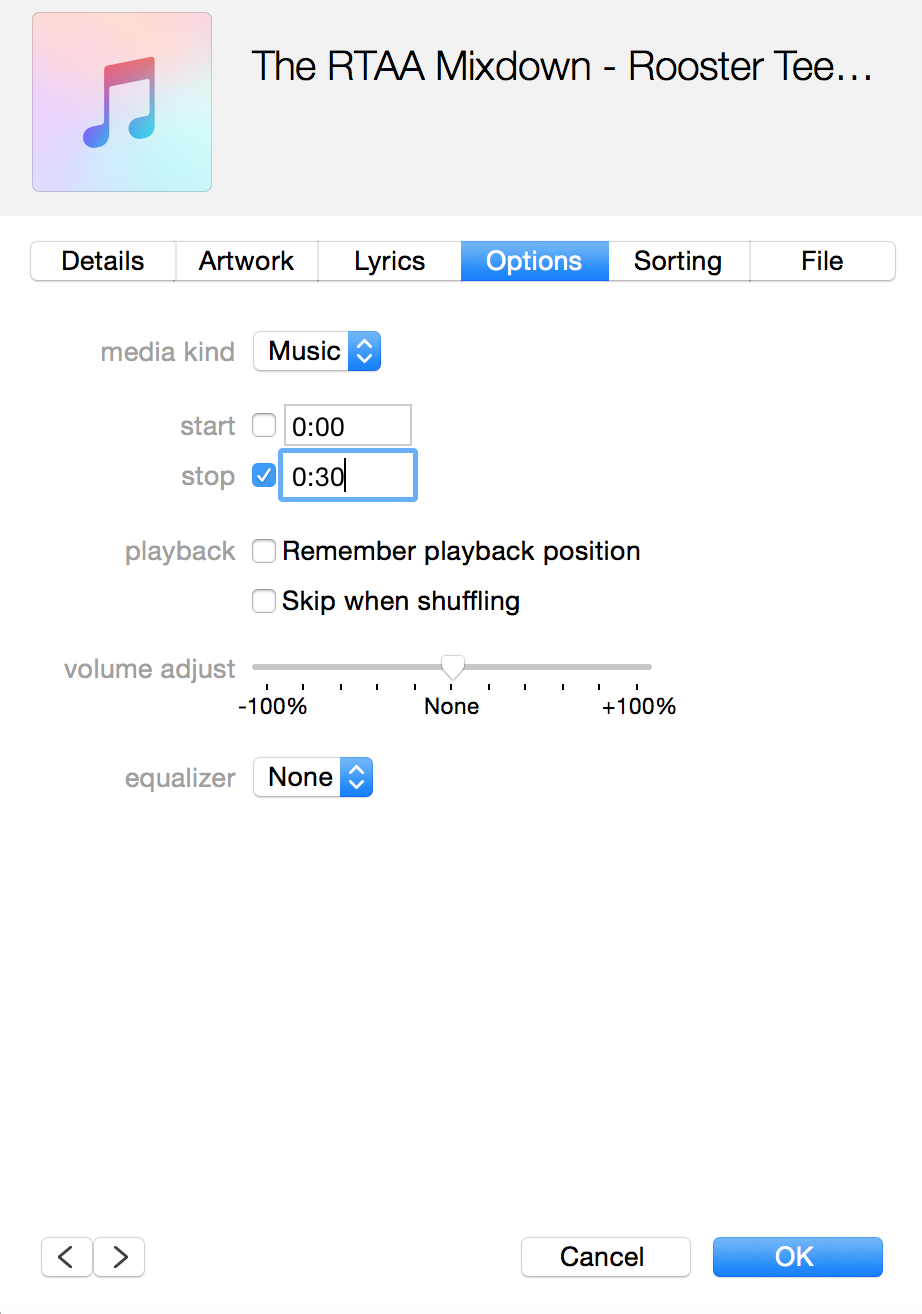Image resolution: width=922 pixels, height=1314 pixels.
Task: Switch to the Details tab
Action: coord(103,261)
